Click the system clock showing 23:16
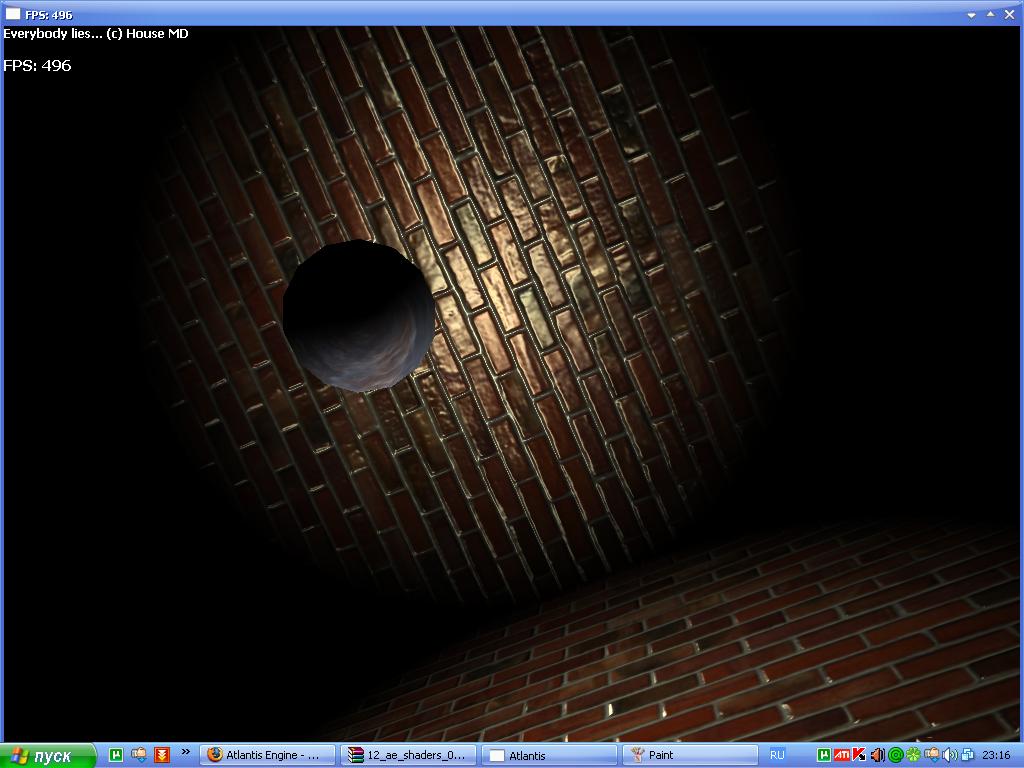Screen dimensions: 1024x768 [x=996, y=755]
